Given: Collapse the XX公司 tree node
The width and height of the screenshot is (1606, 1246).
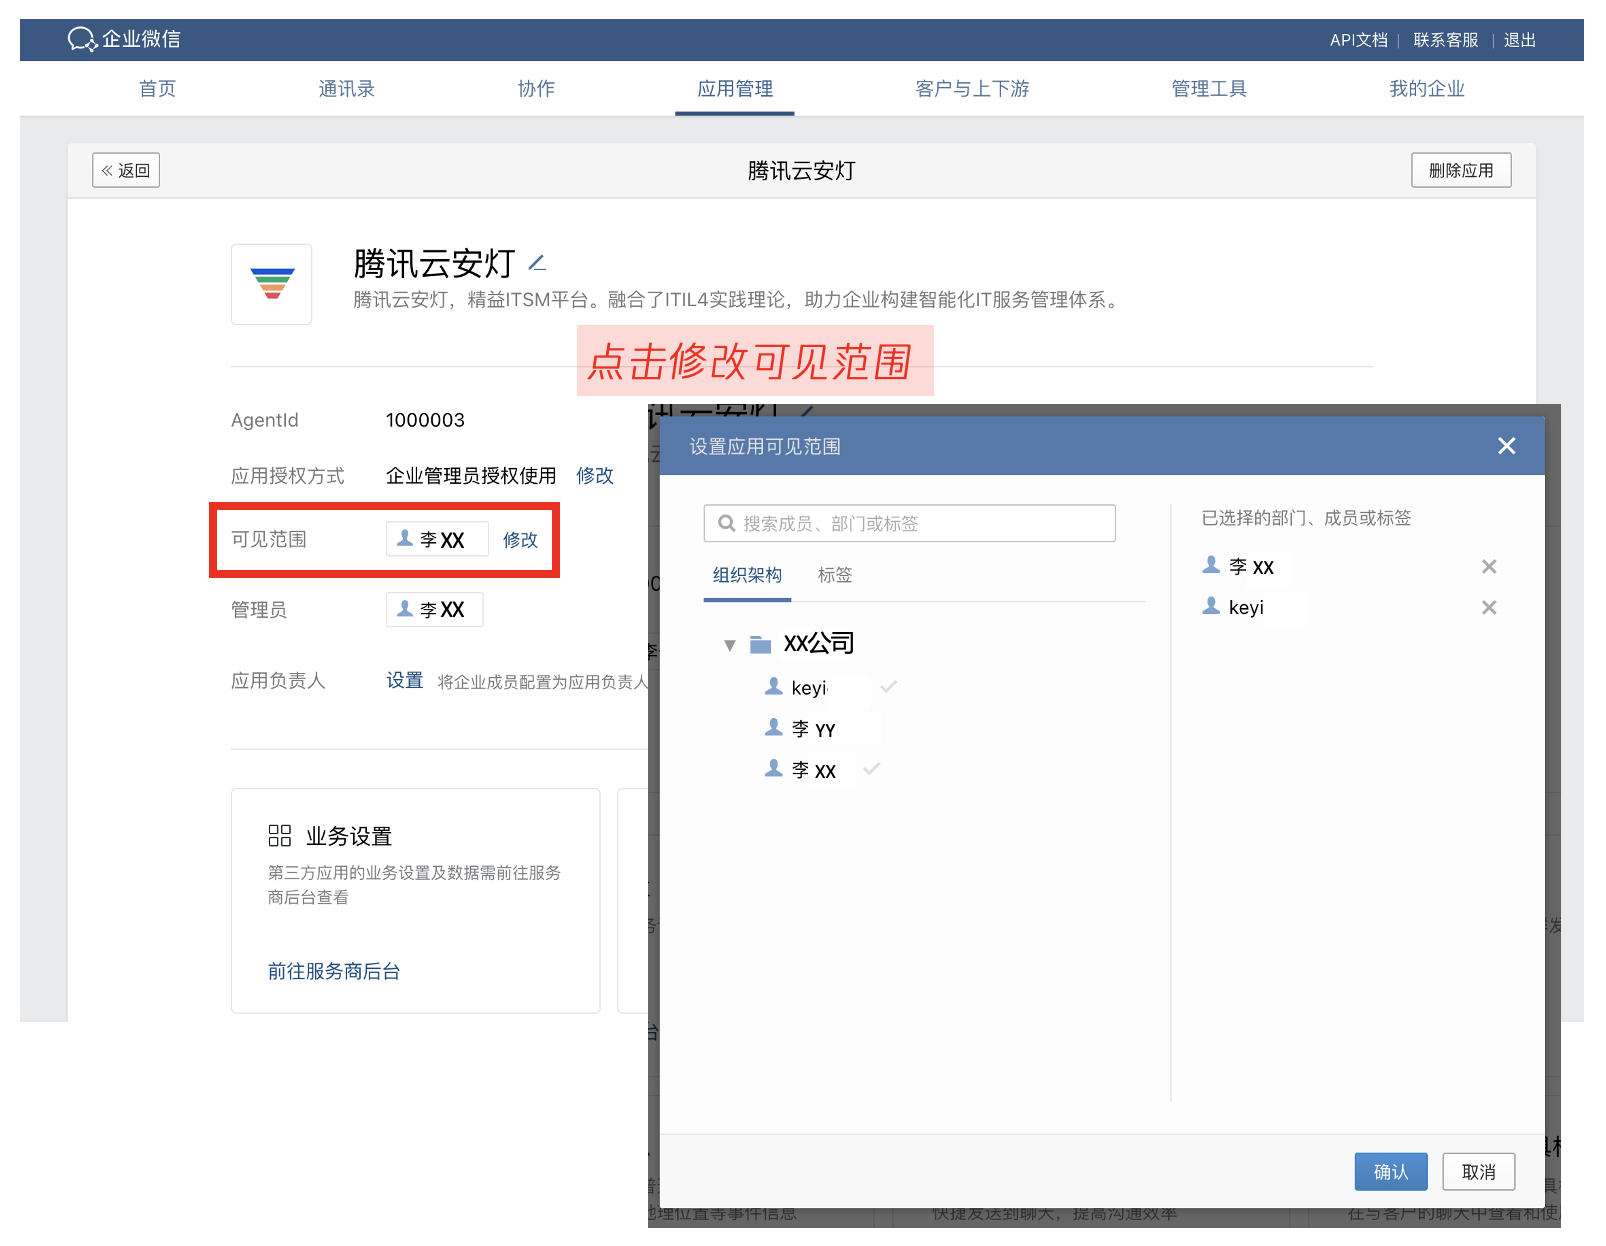Looking at the screenshot, I should click(x=730, y=645).
